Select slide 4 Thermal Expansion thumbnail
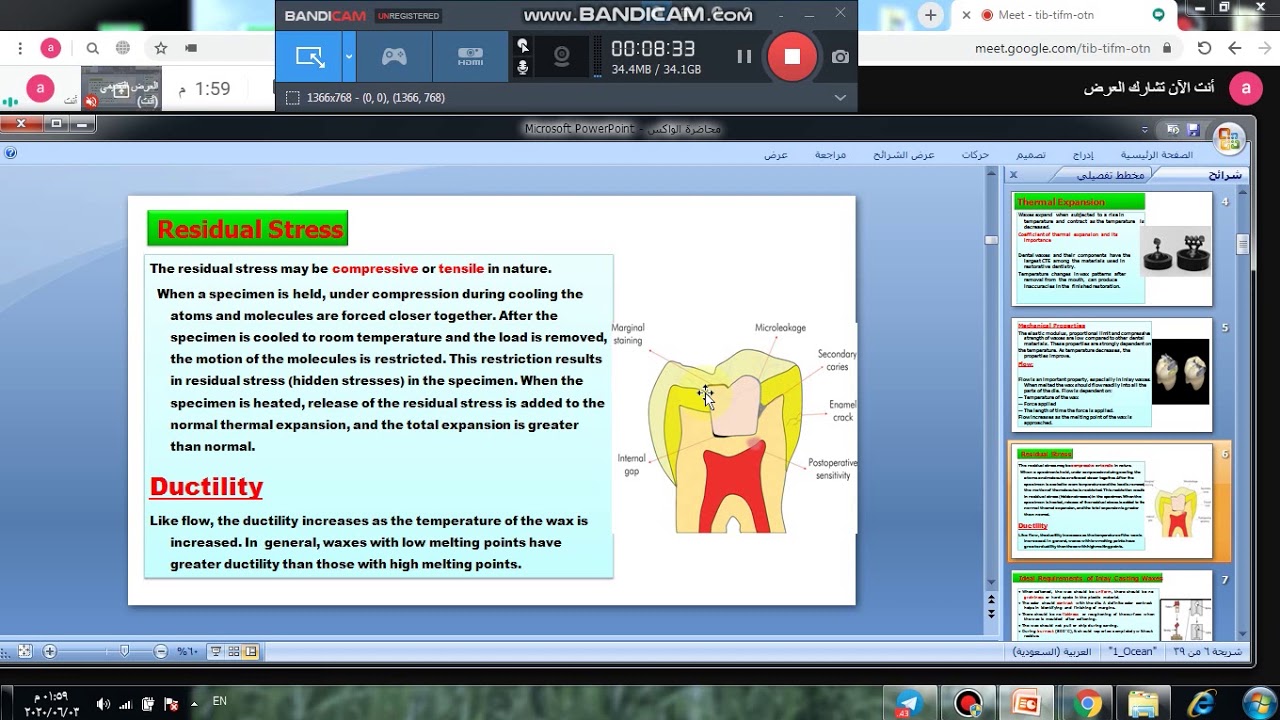1280x720 pixels. pos(1112,248)
